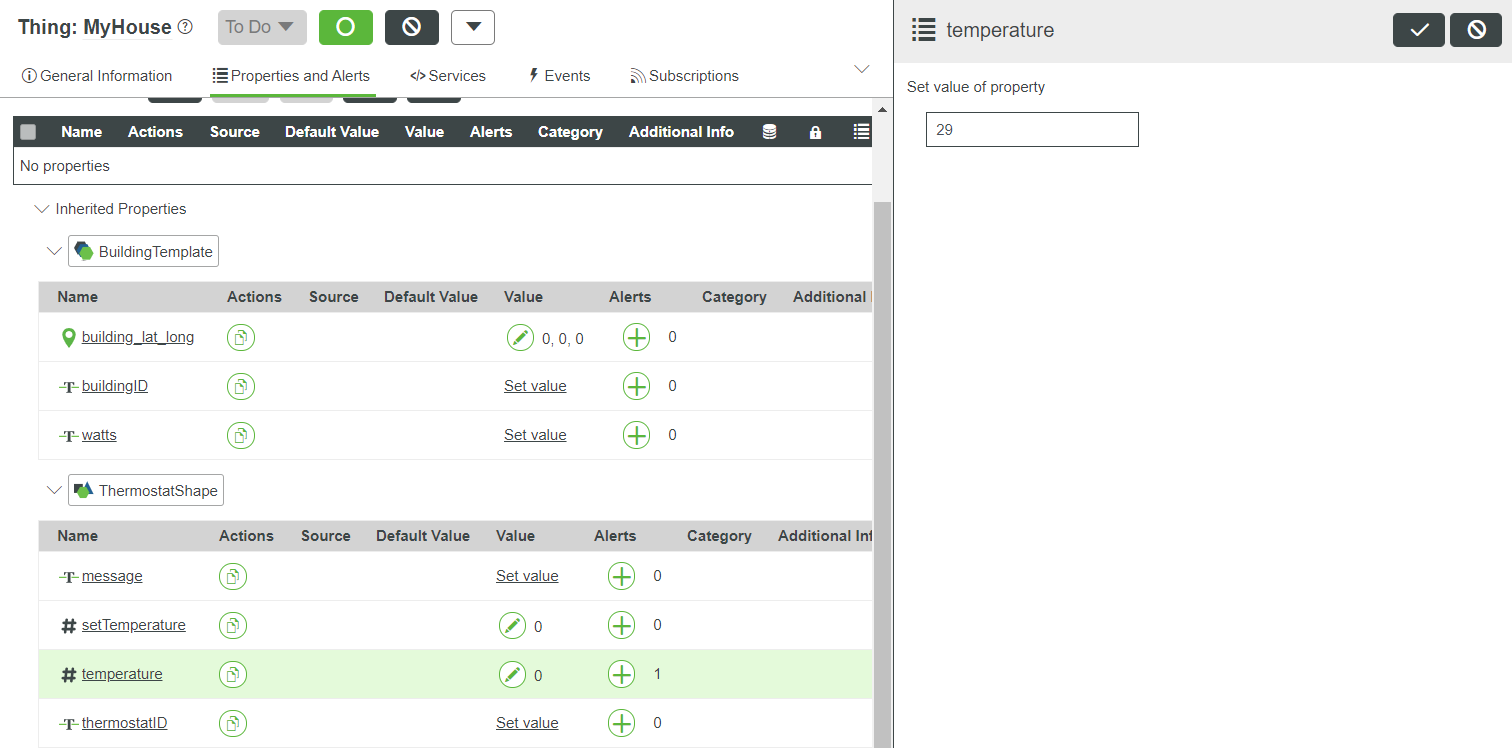This screenshot has width=1512, height=748.
Task: Open the data storage settings via database icon
Action: (769, 131)
